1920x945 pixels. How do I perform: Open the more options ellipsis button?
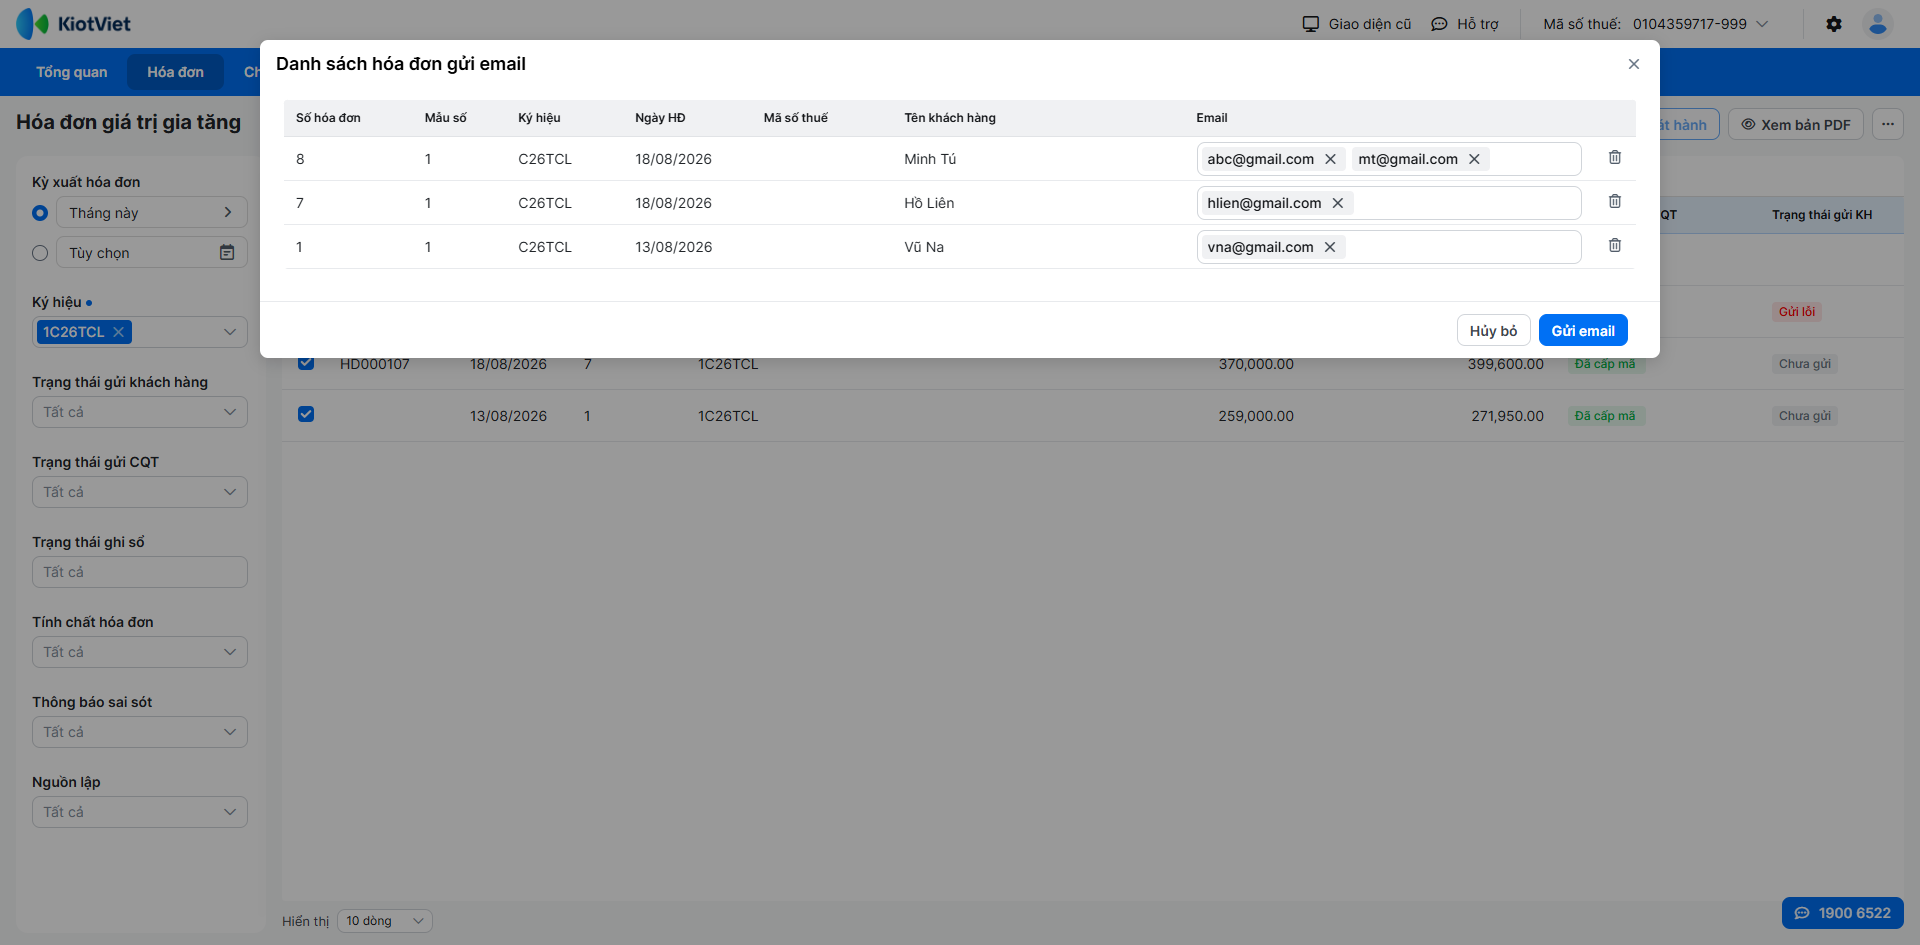[x=1888, y=124]
